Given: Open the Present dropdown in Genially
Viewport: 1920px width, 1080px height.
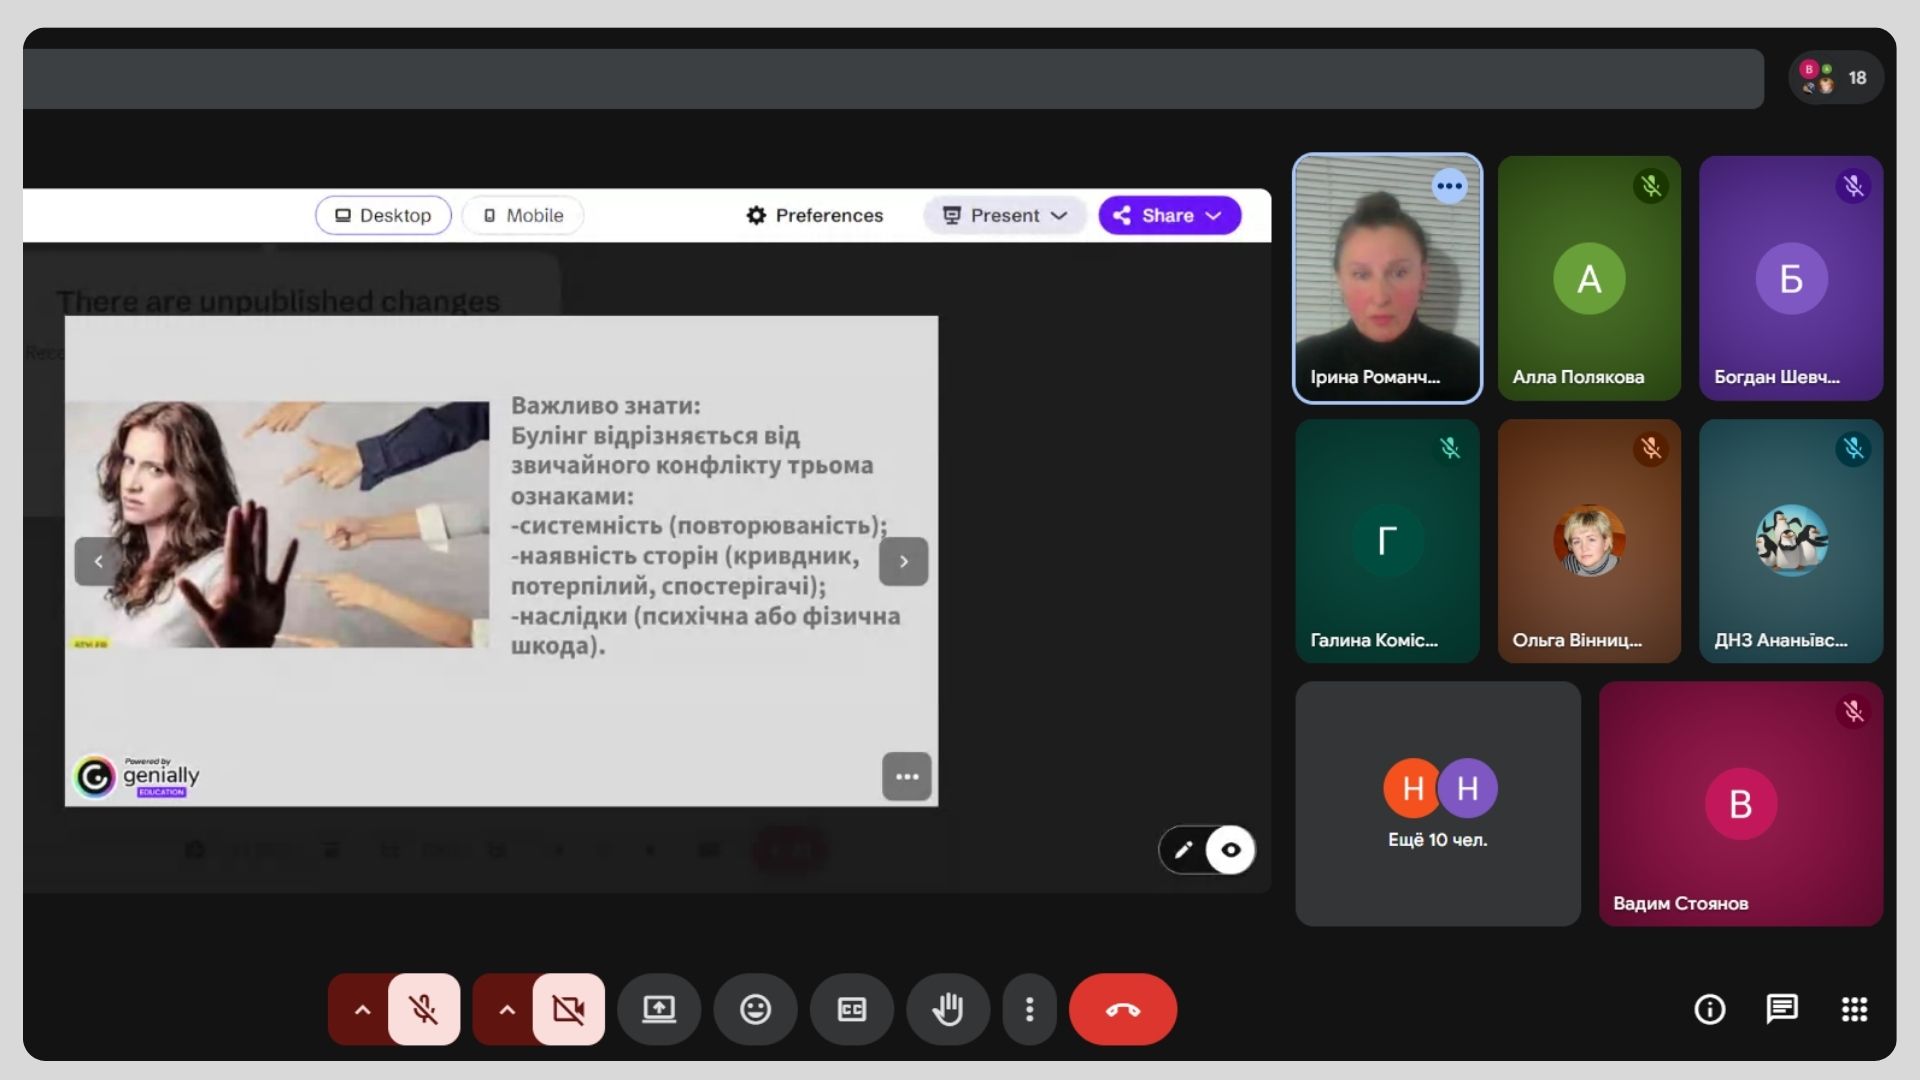Looking at the screenshot, I should tap(1004, 215).
